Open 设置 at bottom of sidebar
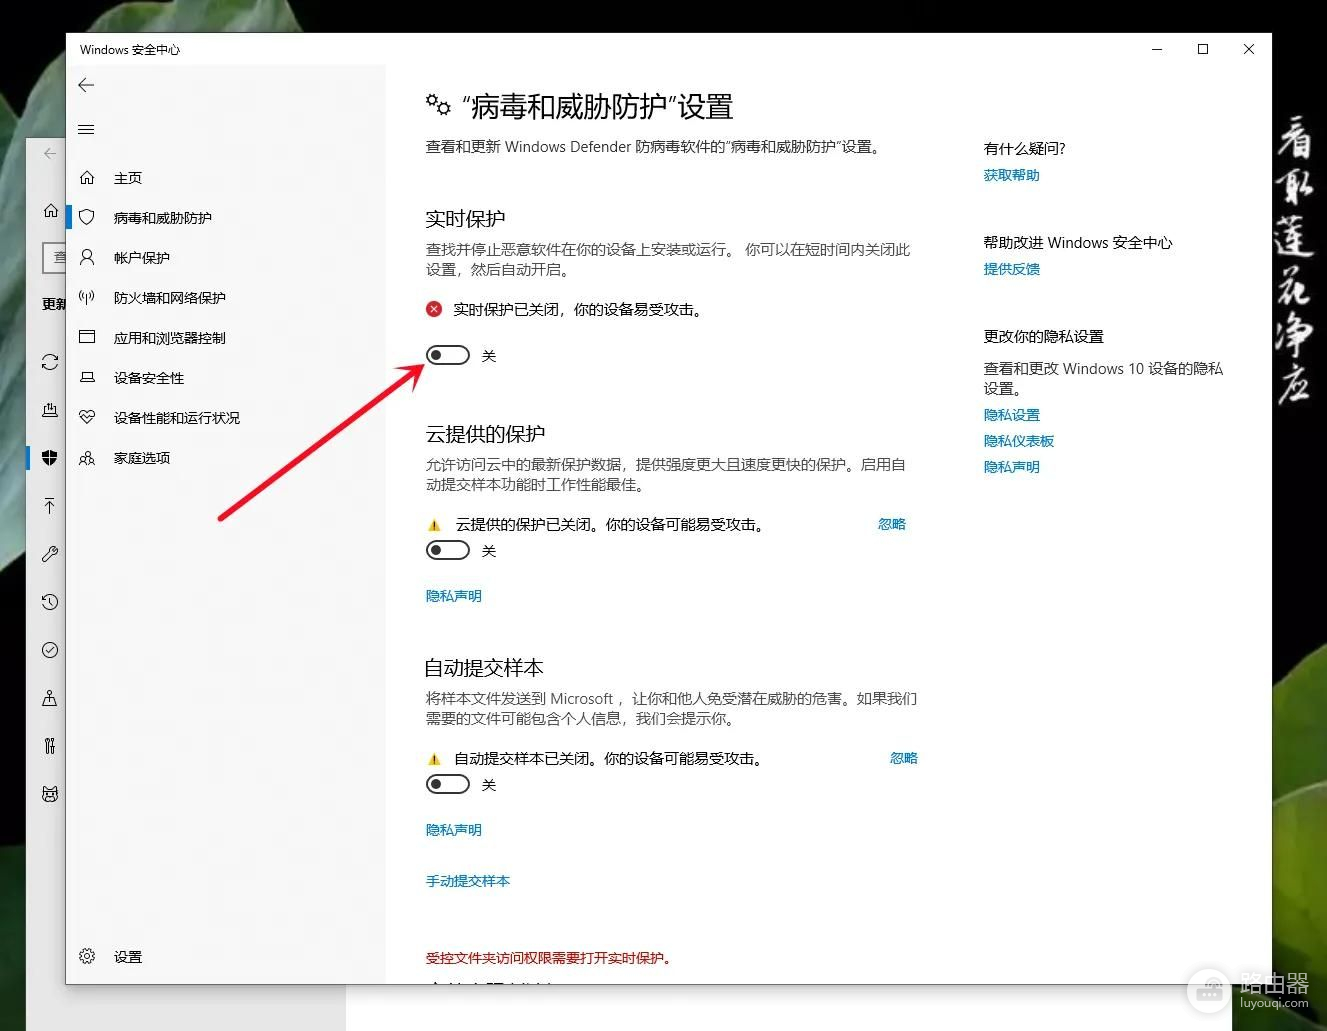Image resolution: width=1327 pixels, height=1031 pixels. pos(127,957)
